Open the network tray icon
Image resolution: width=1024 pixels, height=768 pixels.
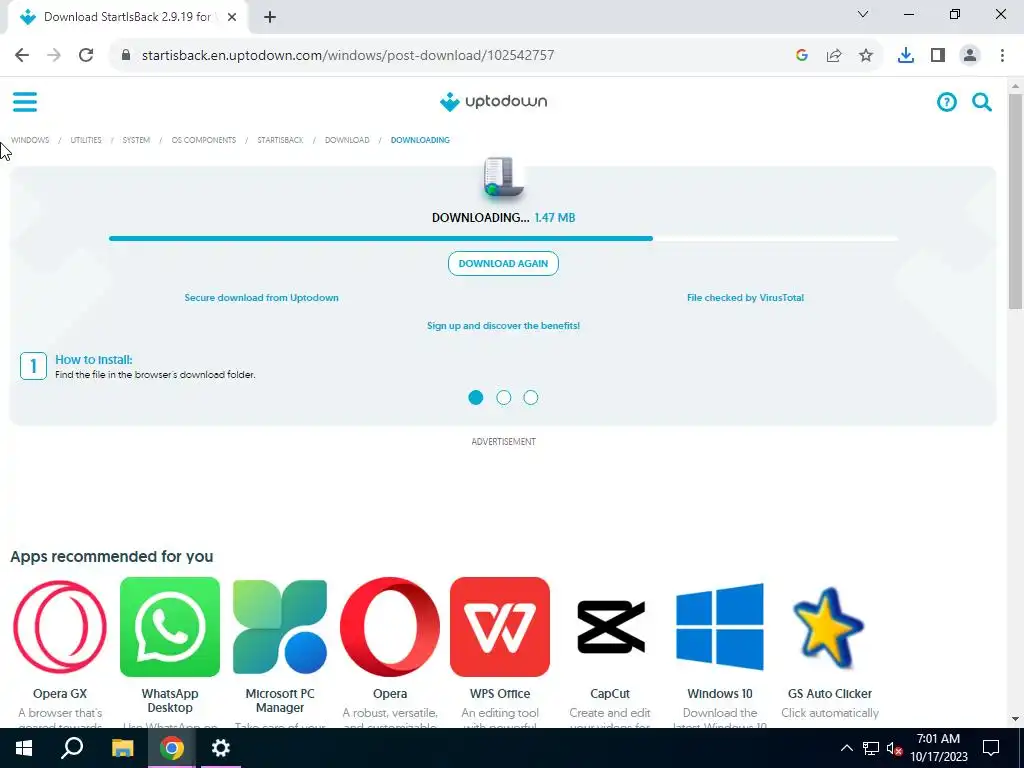coord(871,748)
